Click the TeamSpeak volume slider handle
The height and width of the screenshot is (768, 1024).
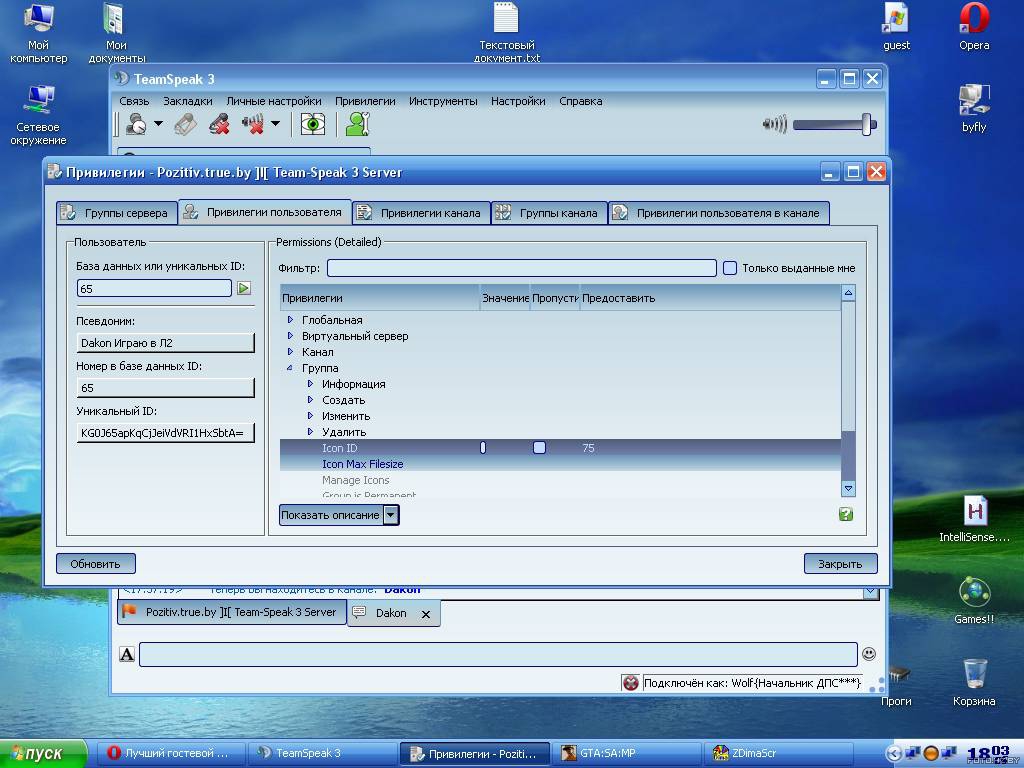(867, 124)
